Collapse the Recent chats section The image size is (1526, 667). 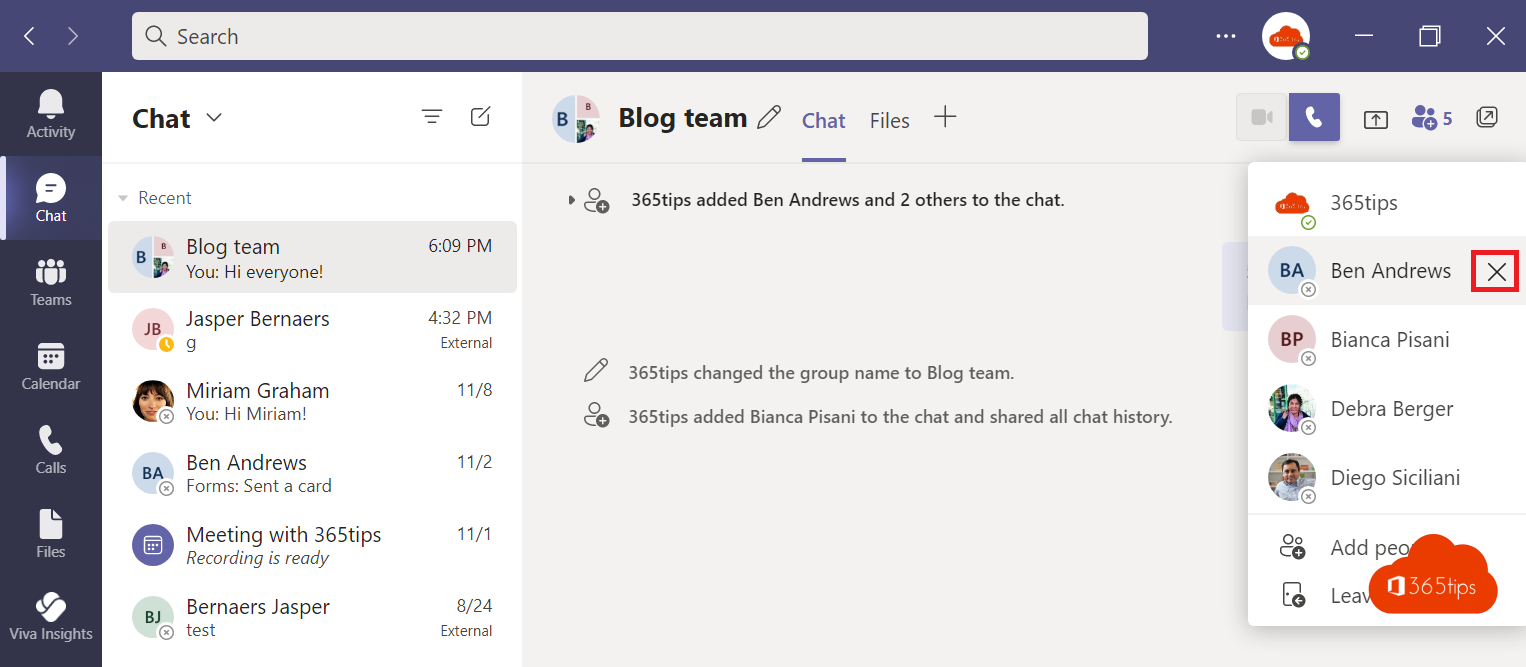tap(123, 197)
